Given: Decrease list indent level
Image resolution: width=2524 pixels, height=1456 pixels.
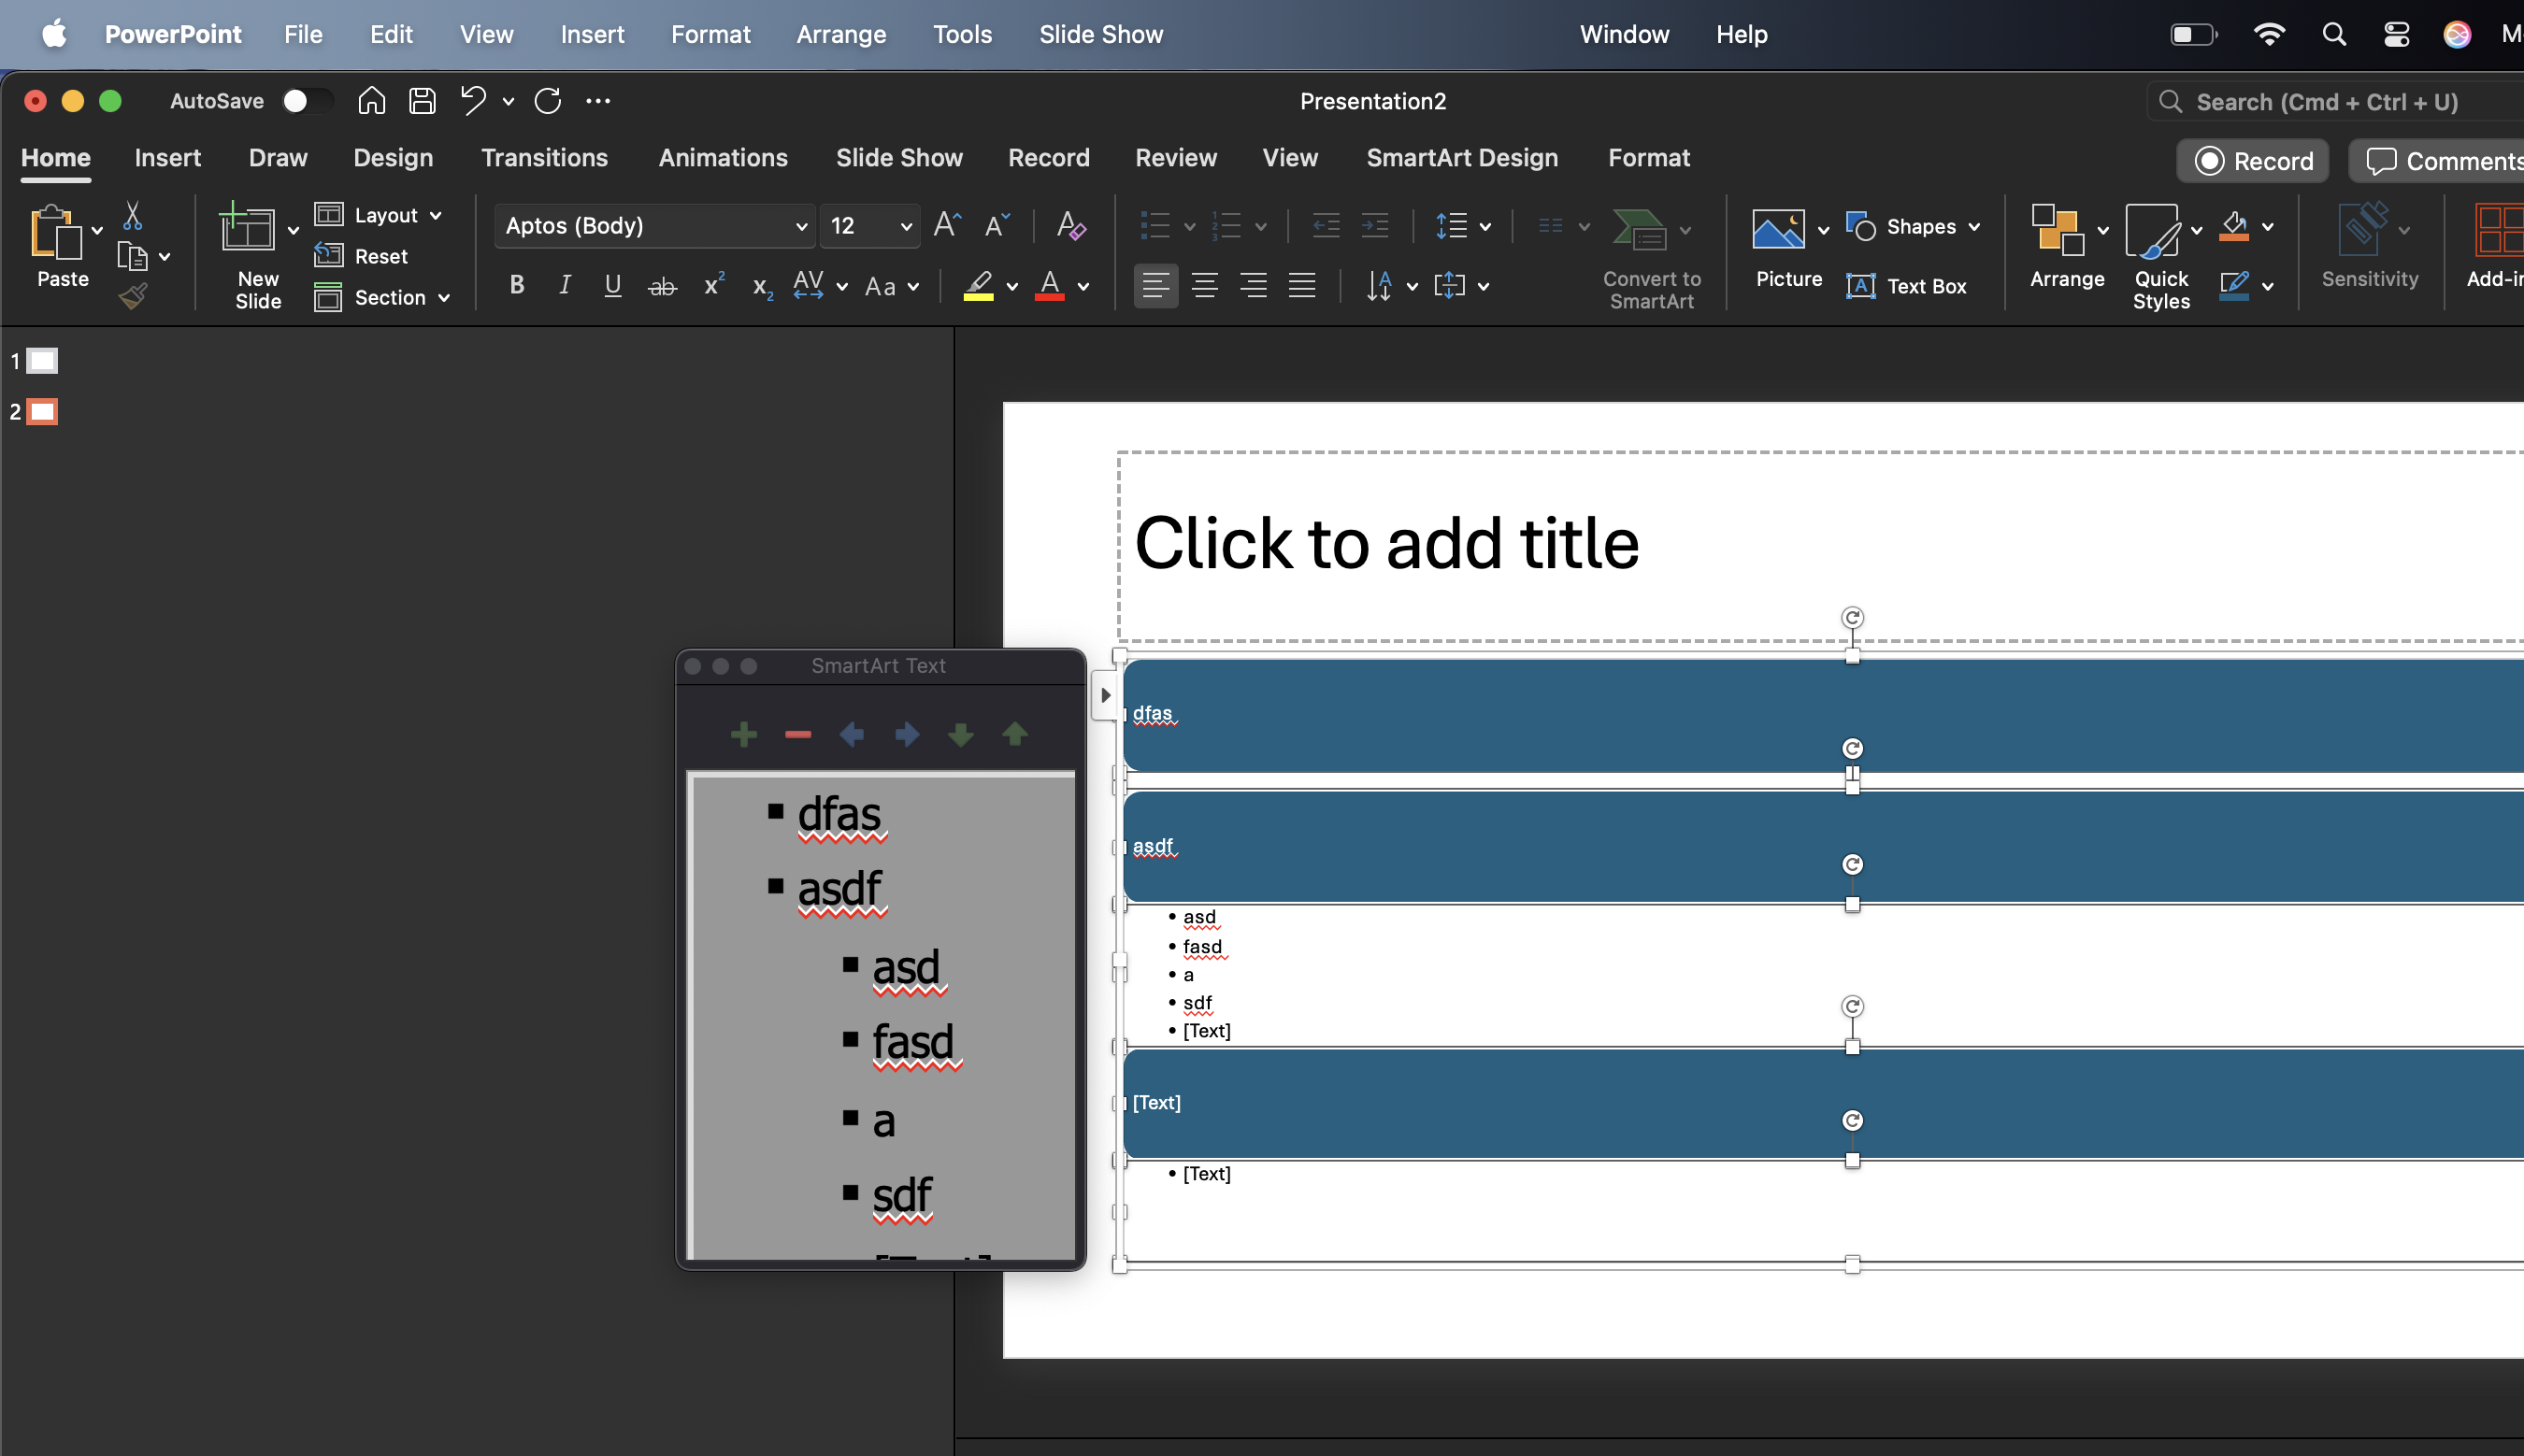Looking at the screenshot, I should click(x=1326, y=226).
